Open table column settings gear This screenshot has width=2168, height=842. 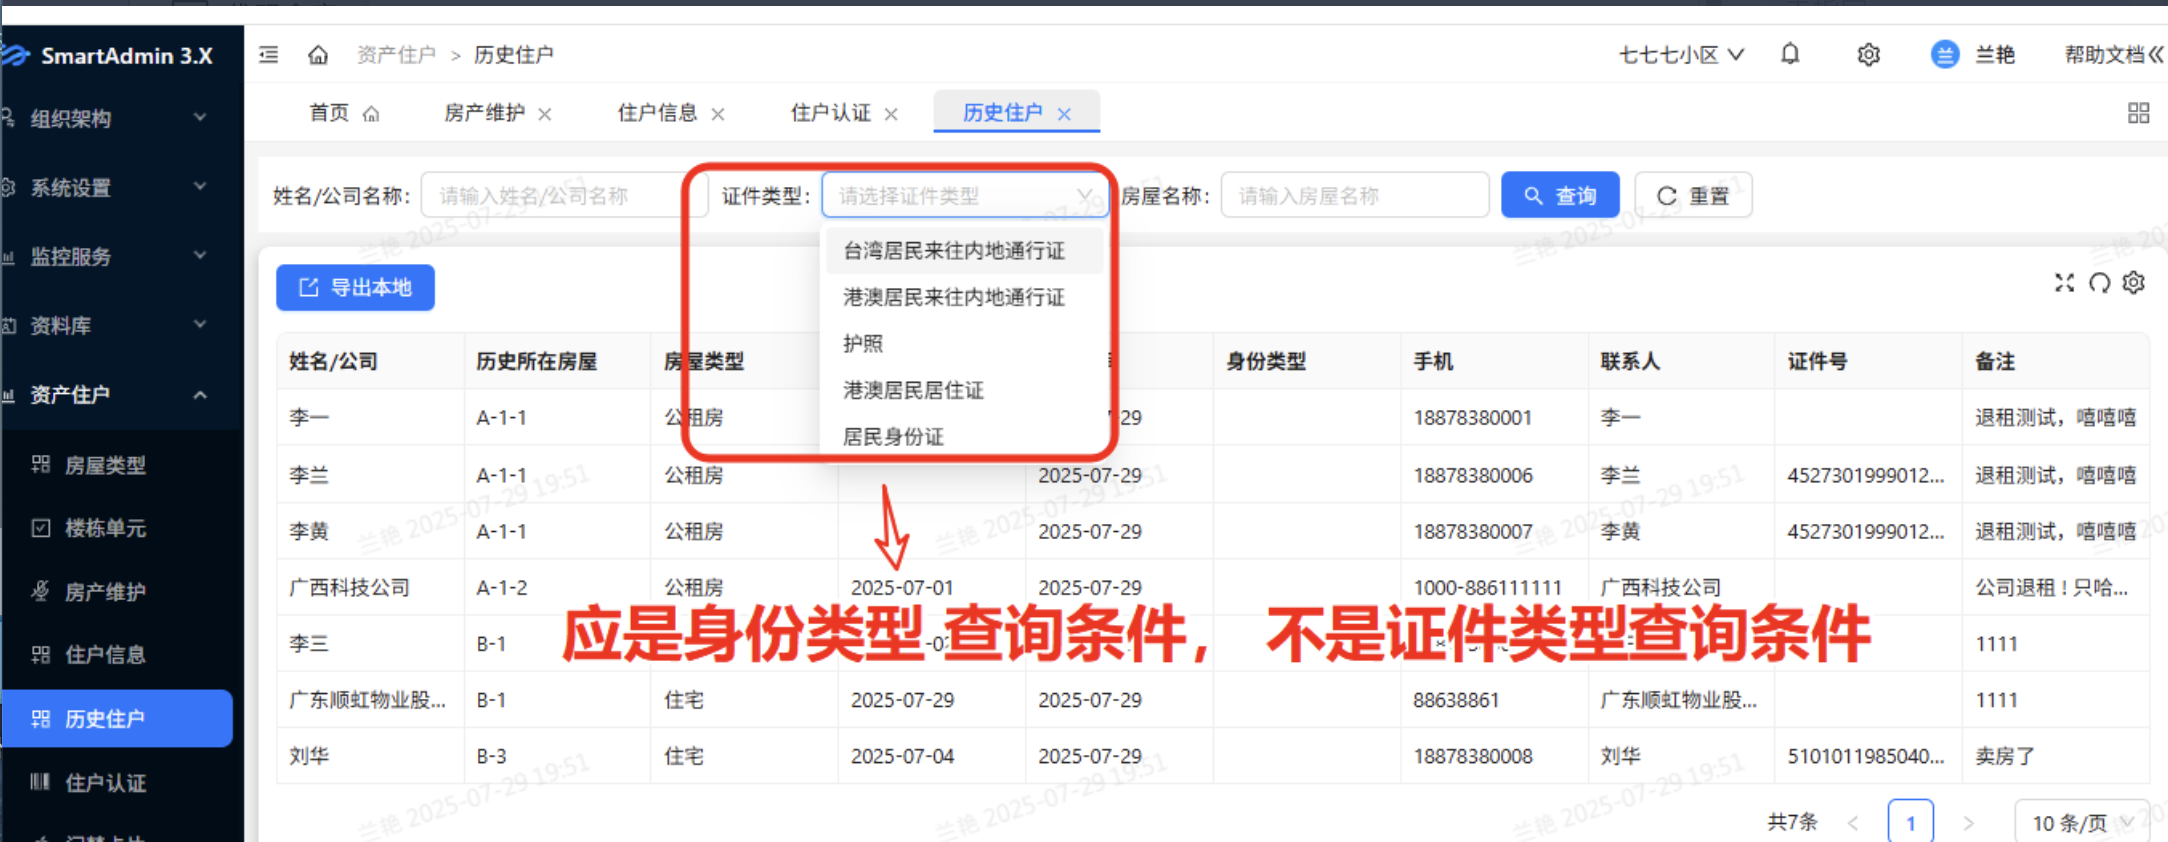pyautogui.click(x=2133, y=283)
